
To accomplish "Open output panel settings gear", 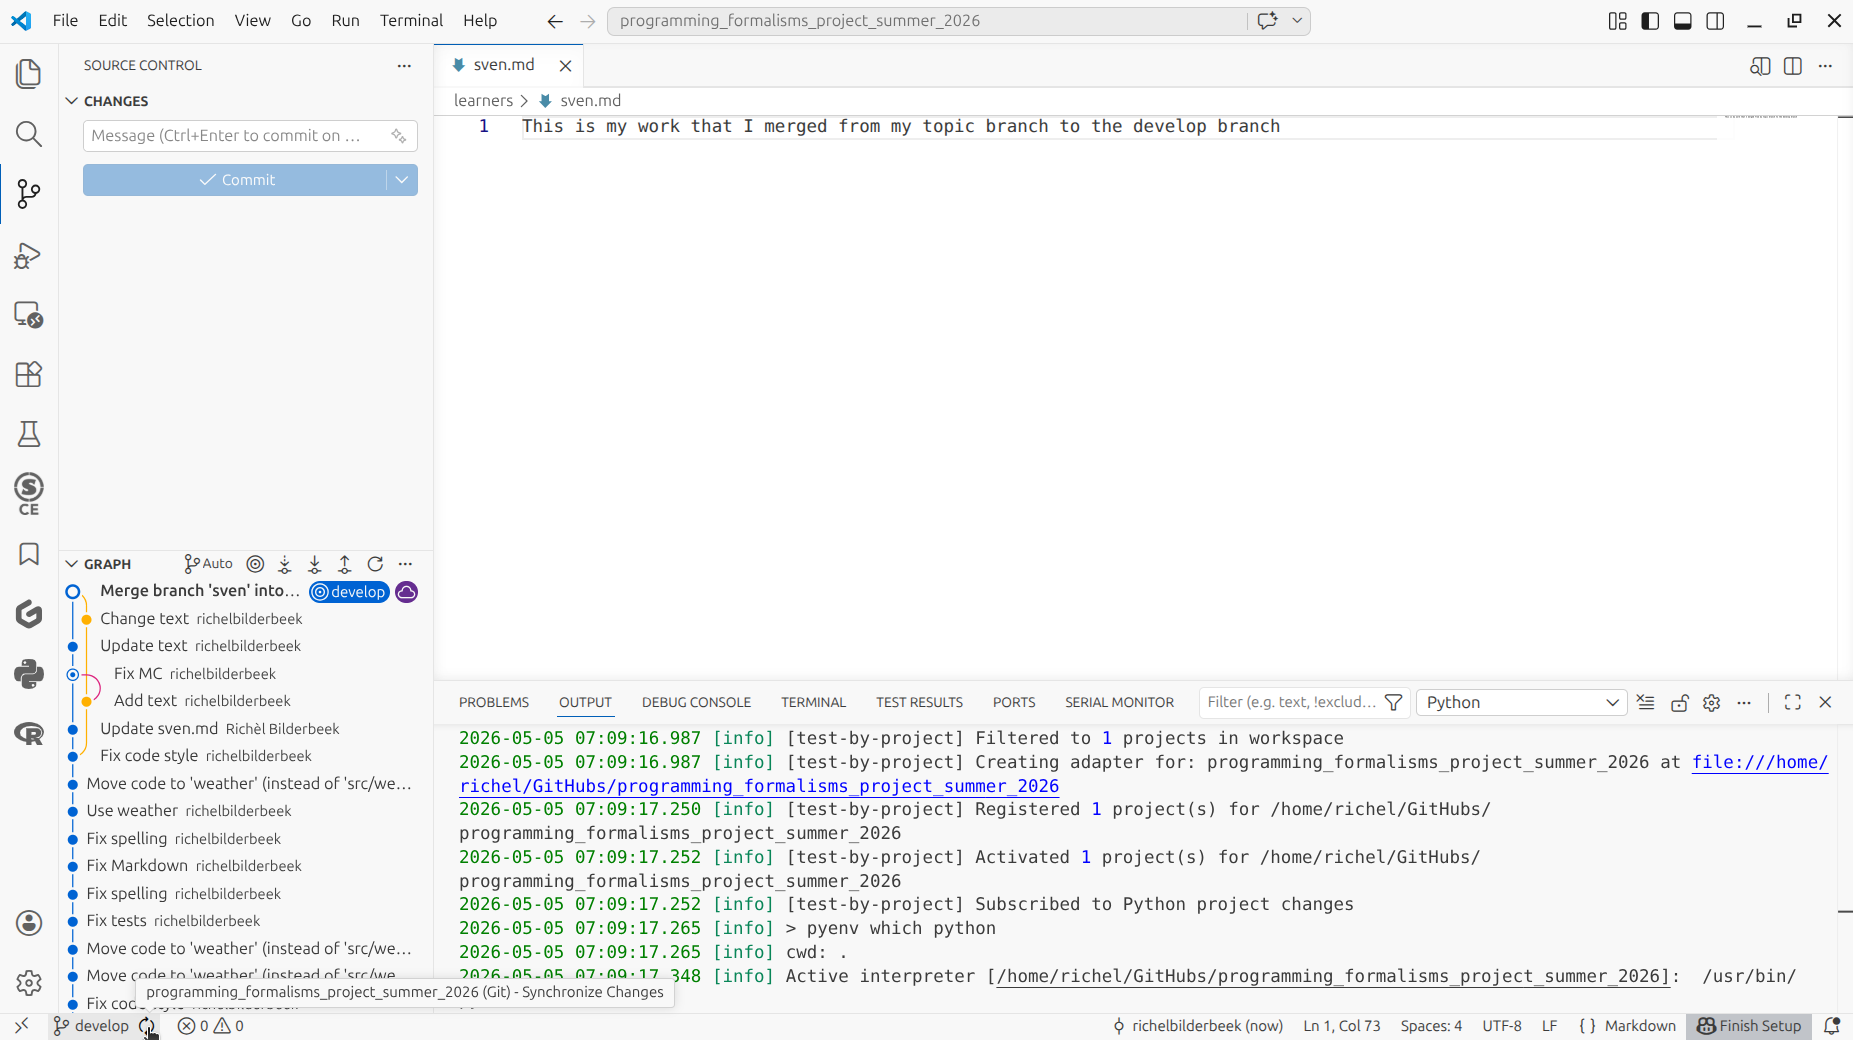I will pos(1712,703).
